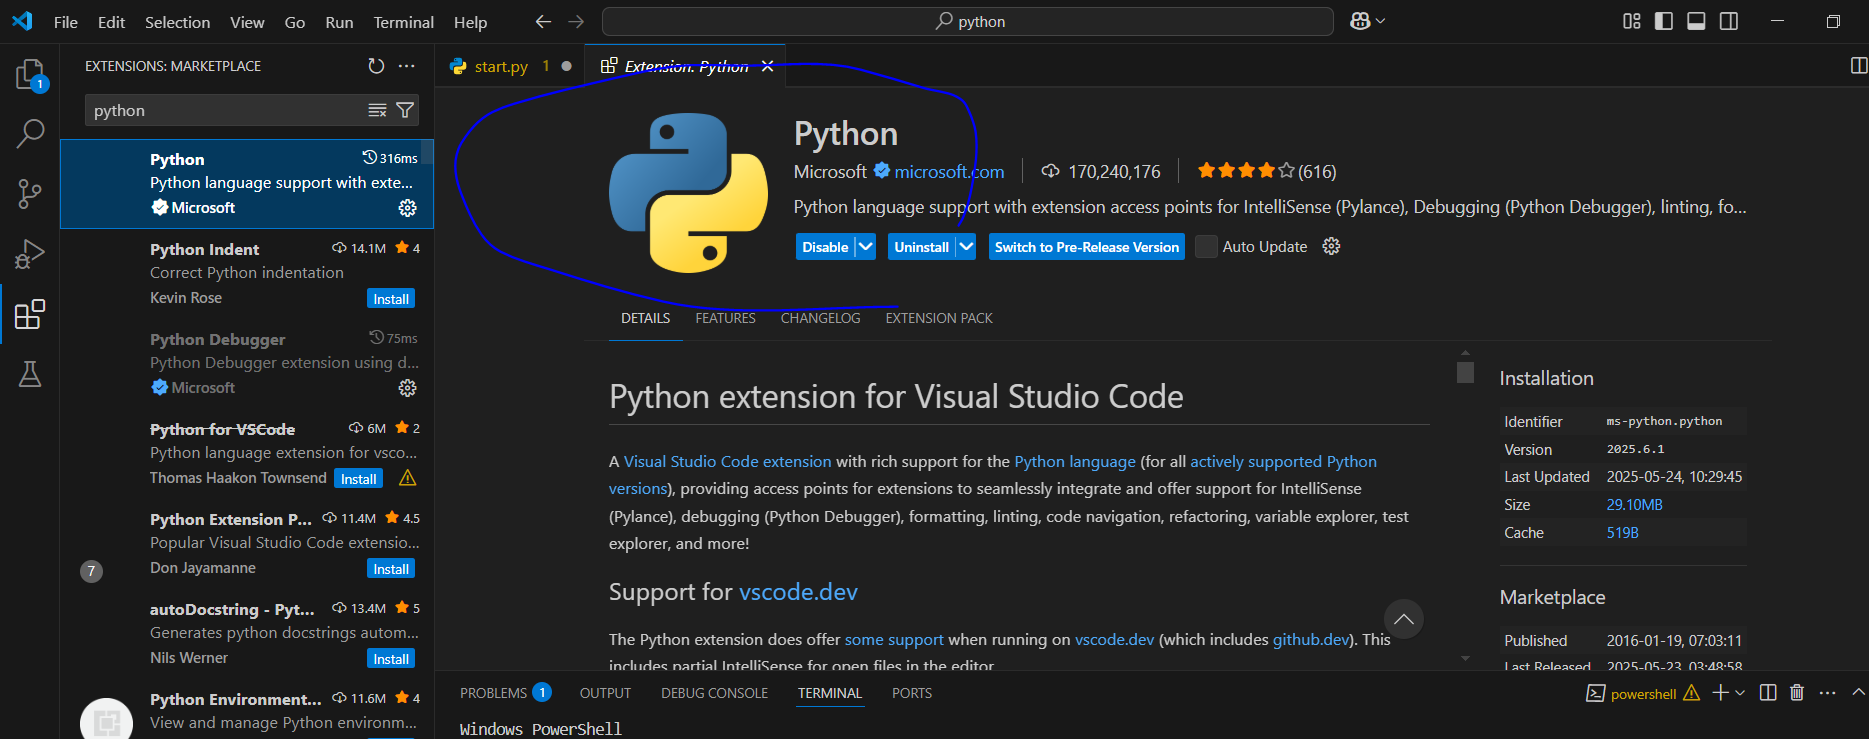Viewport: 1869px width, 739px height.
Task: Open the Search view in activity bar
Action: [x=30, y=133]
